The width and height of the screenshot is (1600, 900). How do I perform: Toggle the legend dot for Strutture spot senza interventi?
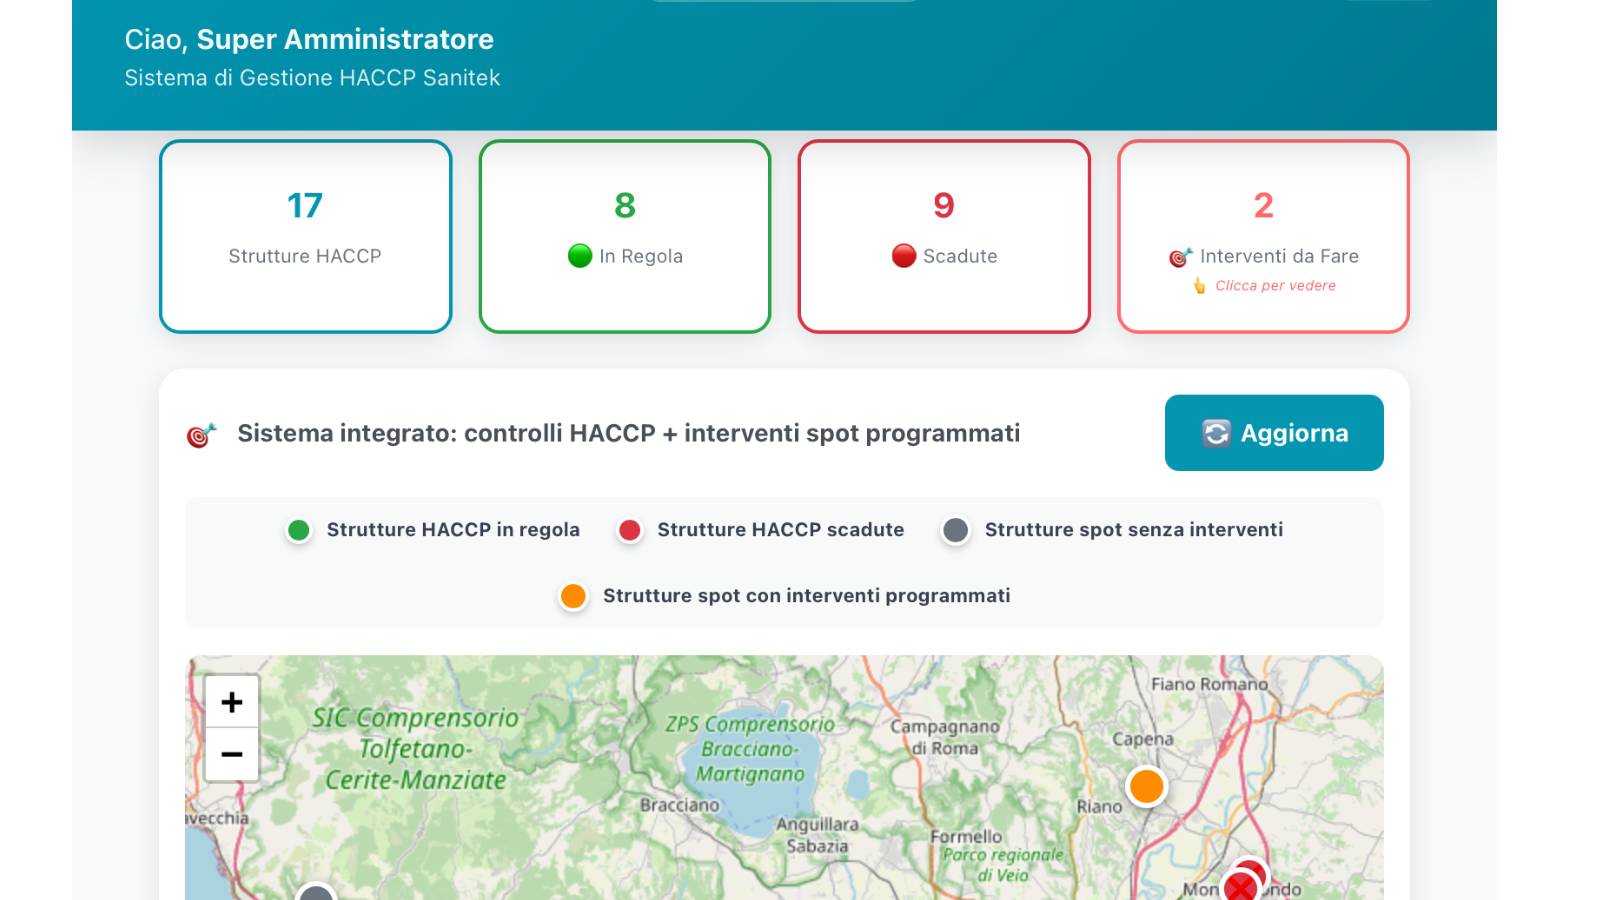tap(956, 530)
